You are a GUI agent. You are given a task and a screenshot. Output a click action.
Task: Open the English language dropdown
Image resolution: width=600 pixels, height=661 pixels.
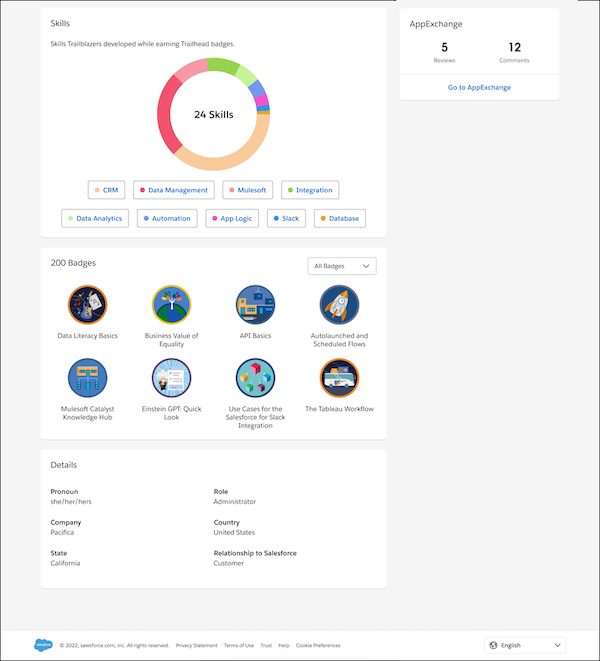[525, 645]
